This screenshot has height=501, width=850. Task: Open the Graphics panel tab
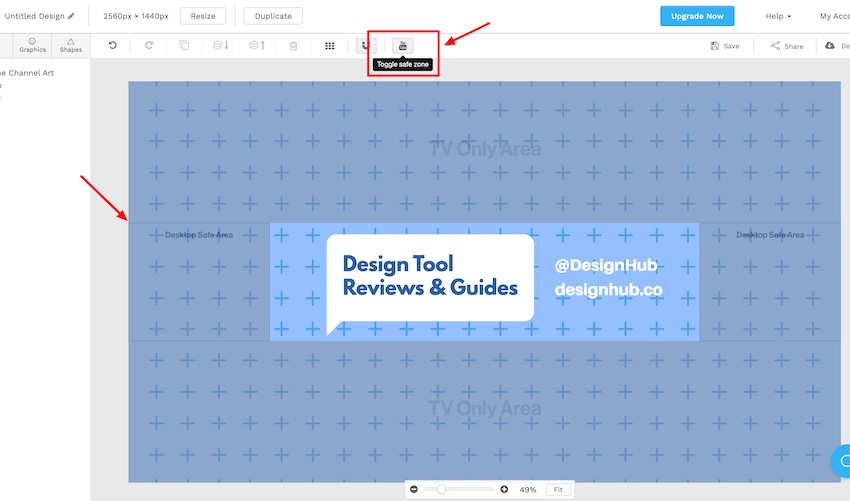[x=33, y=46]
